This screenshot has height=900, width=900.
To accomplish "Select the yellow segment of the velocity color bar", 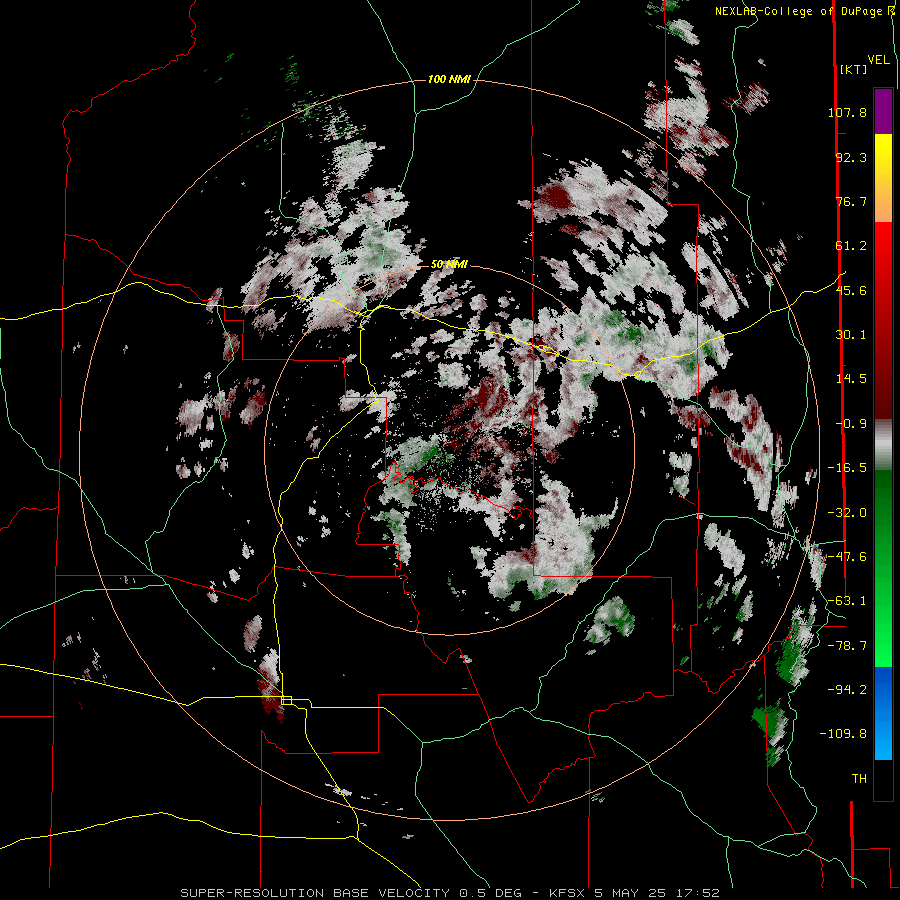I will click(883, 178).
